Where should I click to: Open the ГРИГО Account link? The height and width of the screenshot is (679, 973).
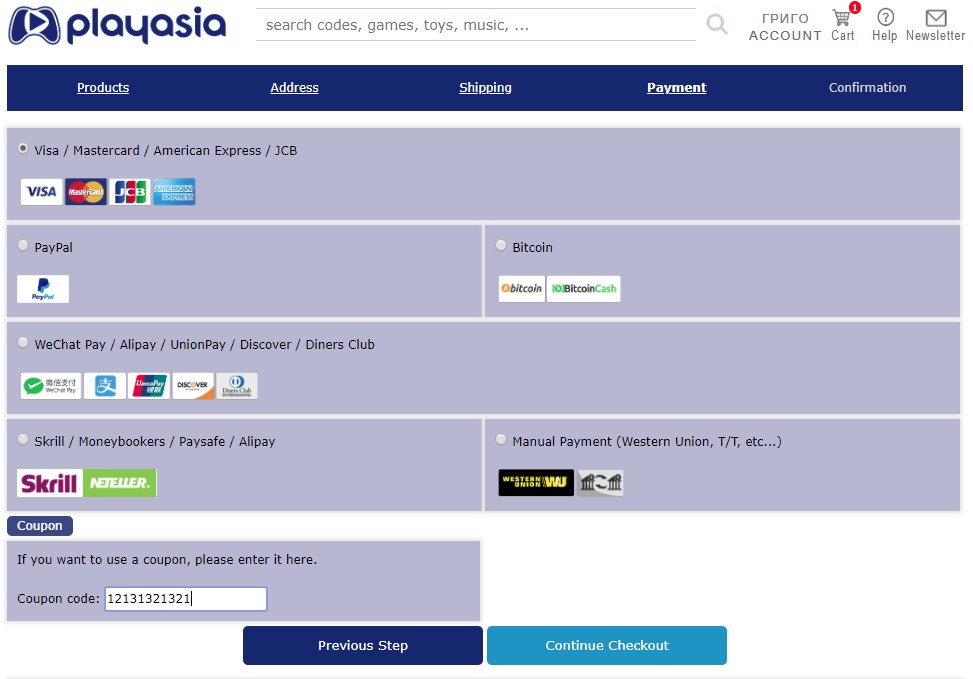point(785,27)
